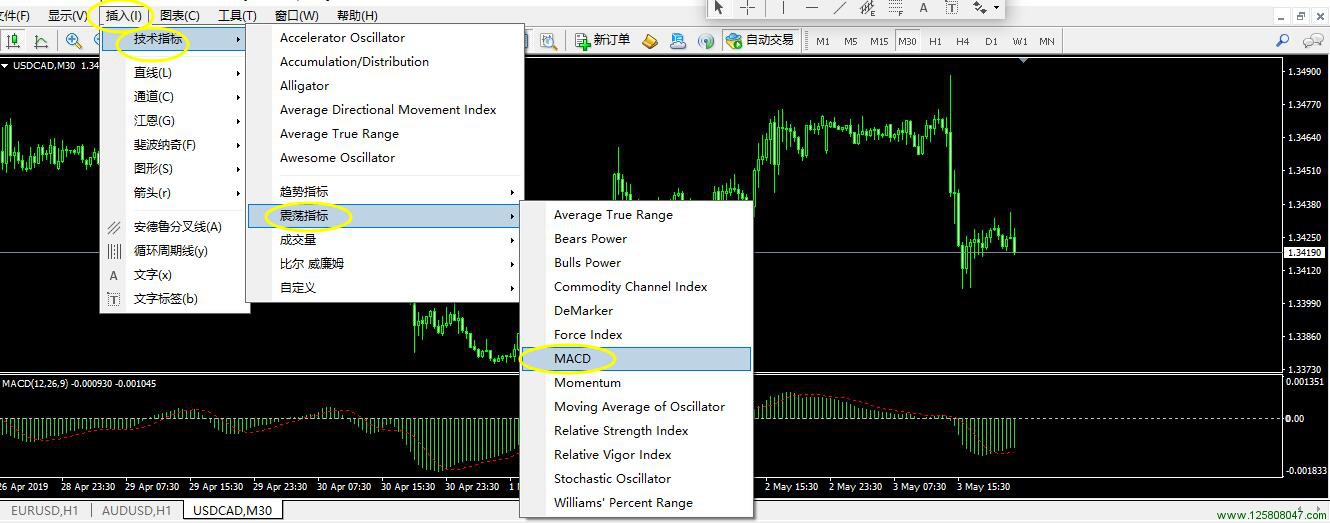Expand the 斐波纳奇(F) submenu
This screenshot has height=523, width=1330.
click(174, 145)
